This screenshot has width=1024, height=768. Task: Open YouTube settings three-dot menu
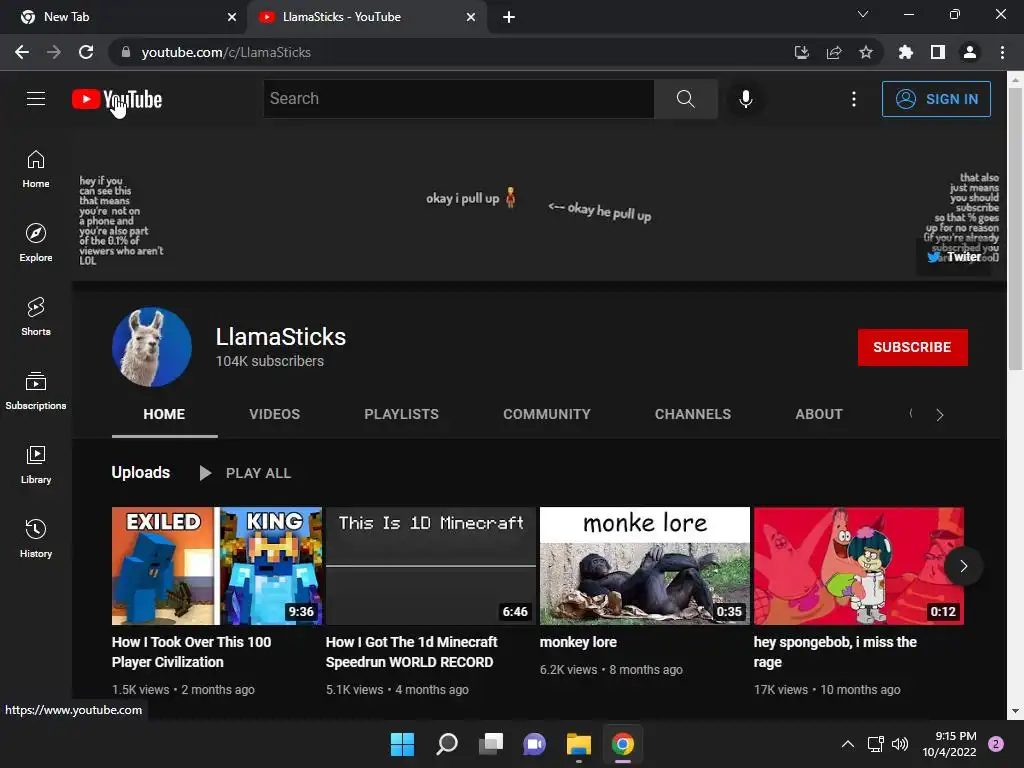pyautogui.click(x=854, y=99)
